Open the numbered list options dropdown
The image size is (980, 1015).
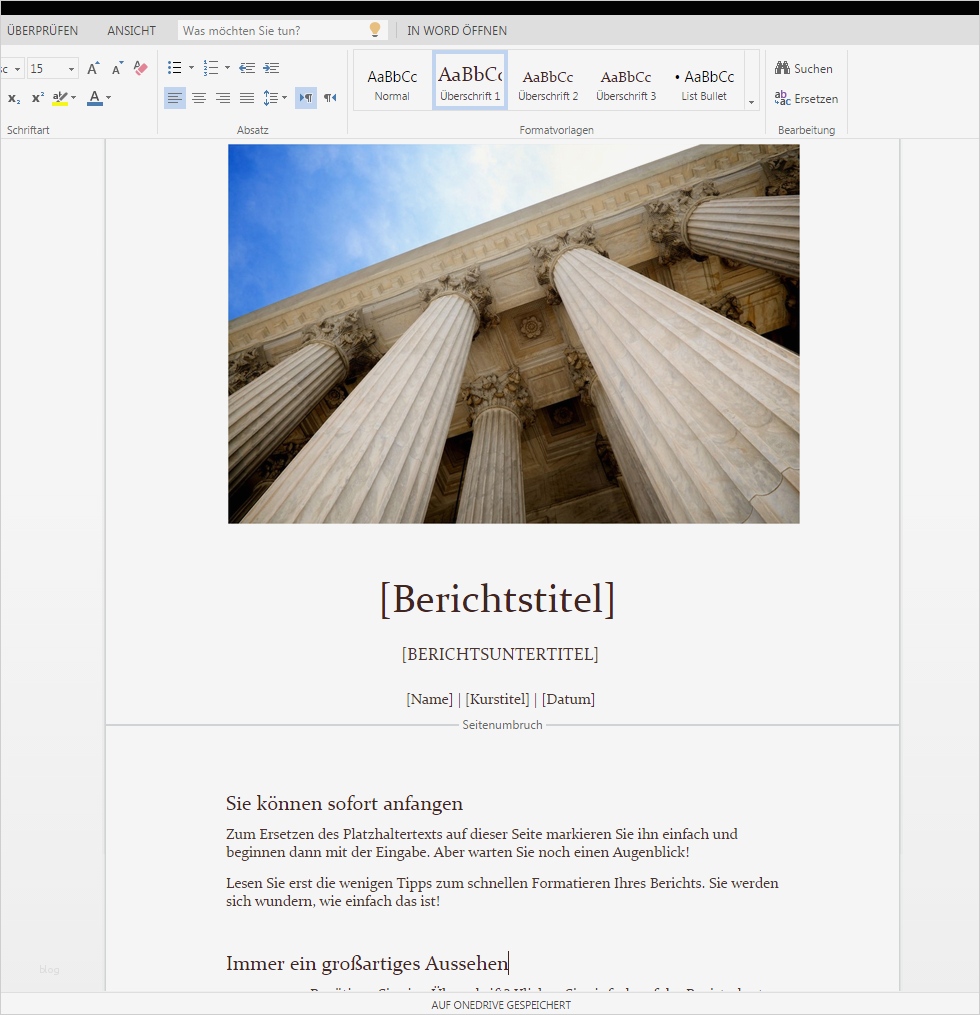click(x=229, y=67)
